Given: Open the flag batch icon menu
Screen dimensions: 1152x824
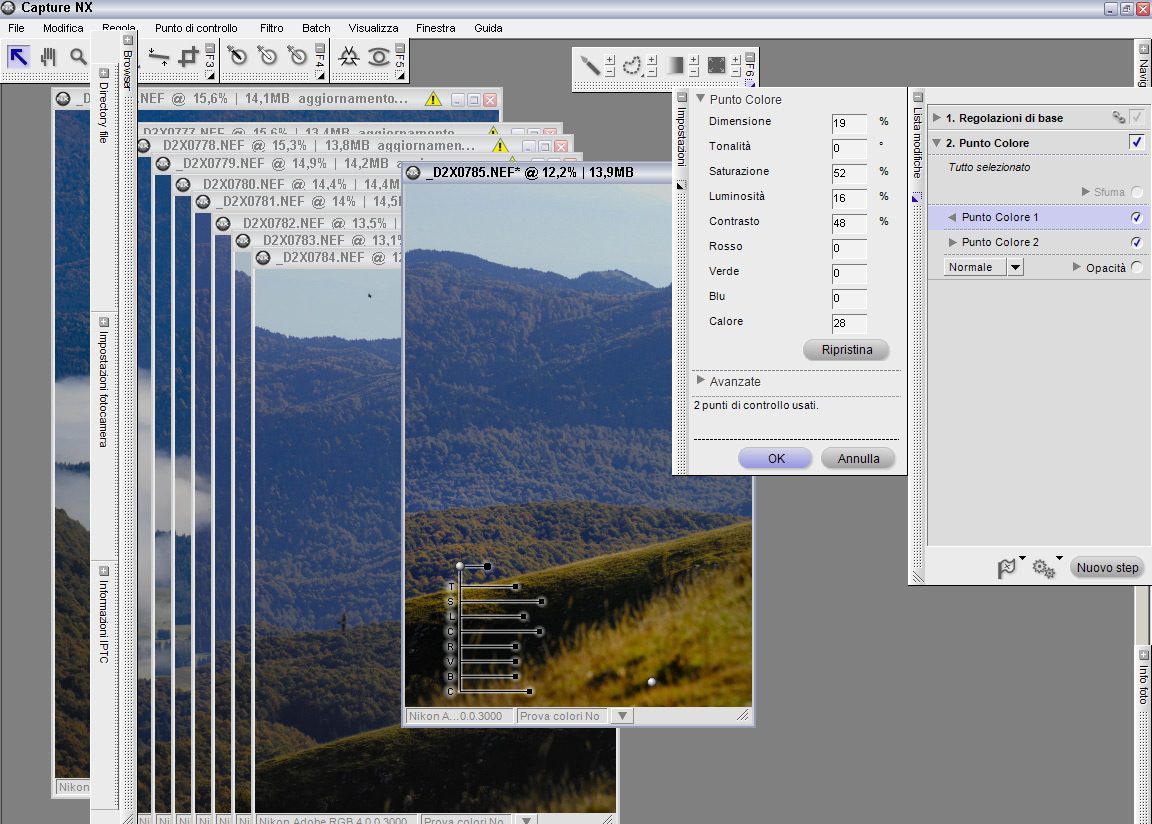Looking at the screenshot, I should pos(1007,568).
